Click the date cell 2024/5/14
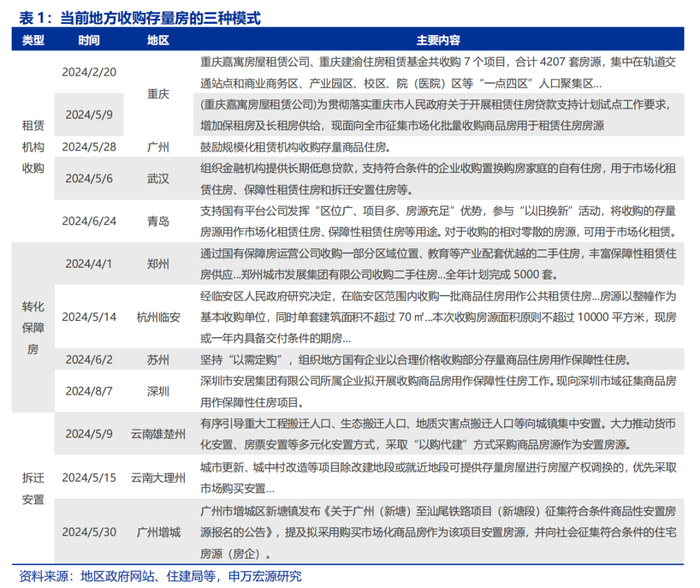The height and width of the screenshot is (588, 700). point(89,317)
